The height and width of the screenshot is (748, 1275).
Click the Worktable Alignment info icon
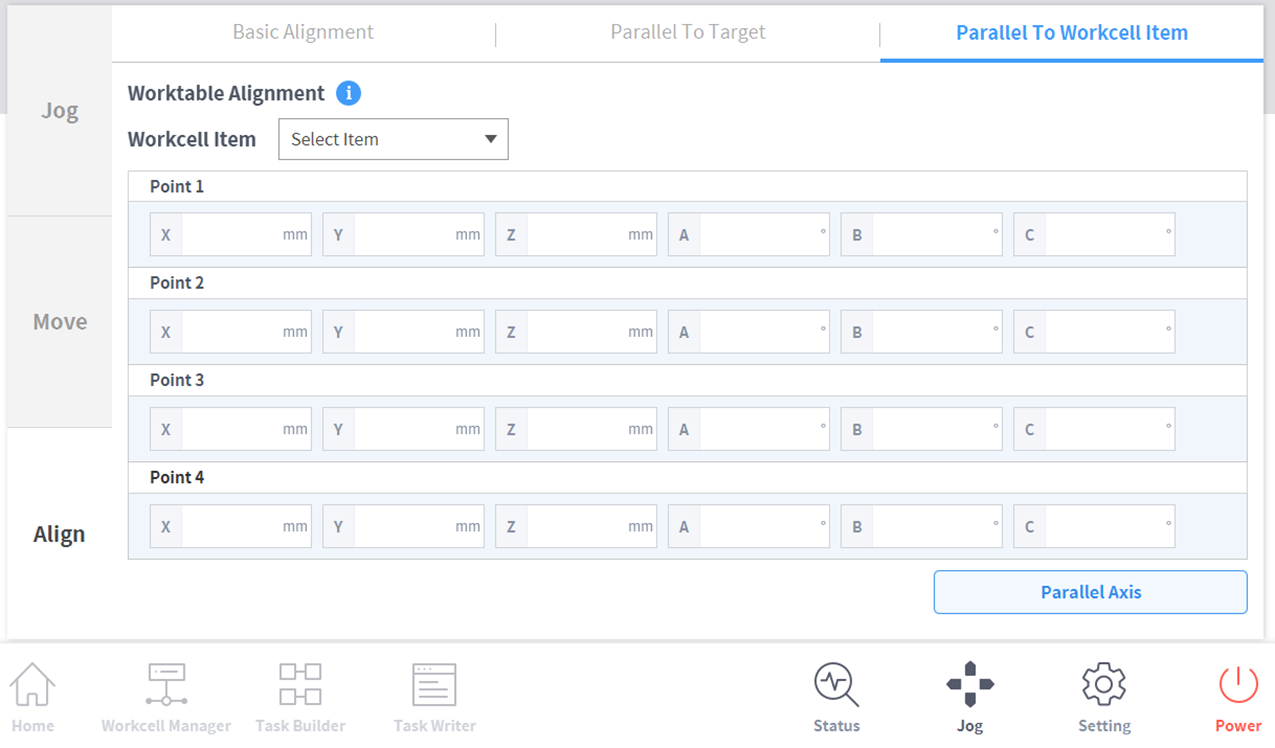click(348, 93)
